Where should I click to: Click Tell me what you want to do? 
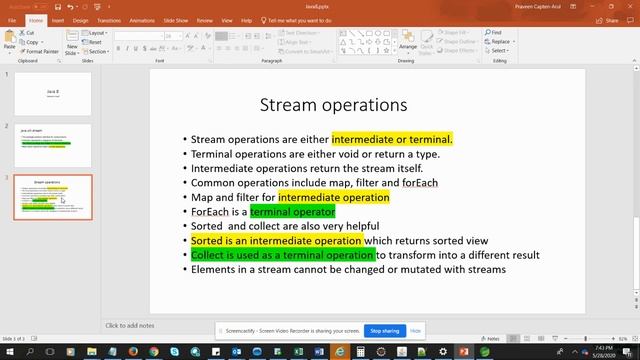(x=296, y=20)
